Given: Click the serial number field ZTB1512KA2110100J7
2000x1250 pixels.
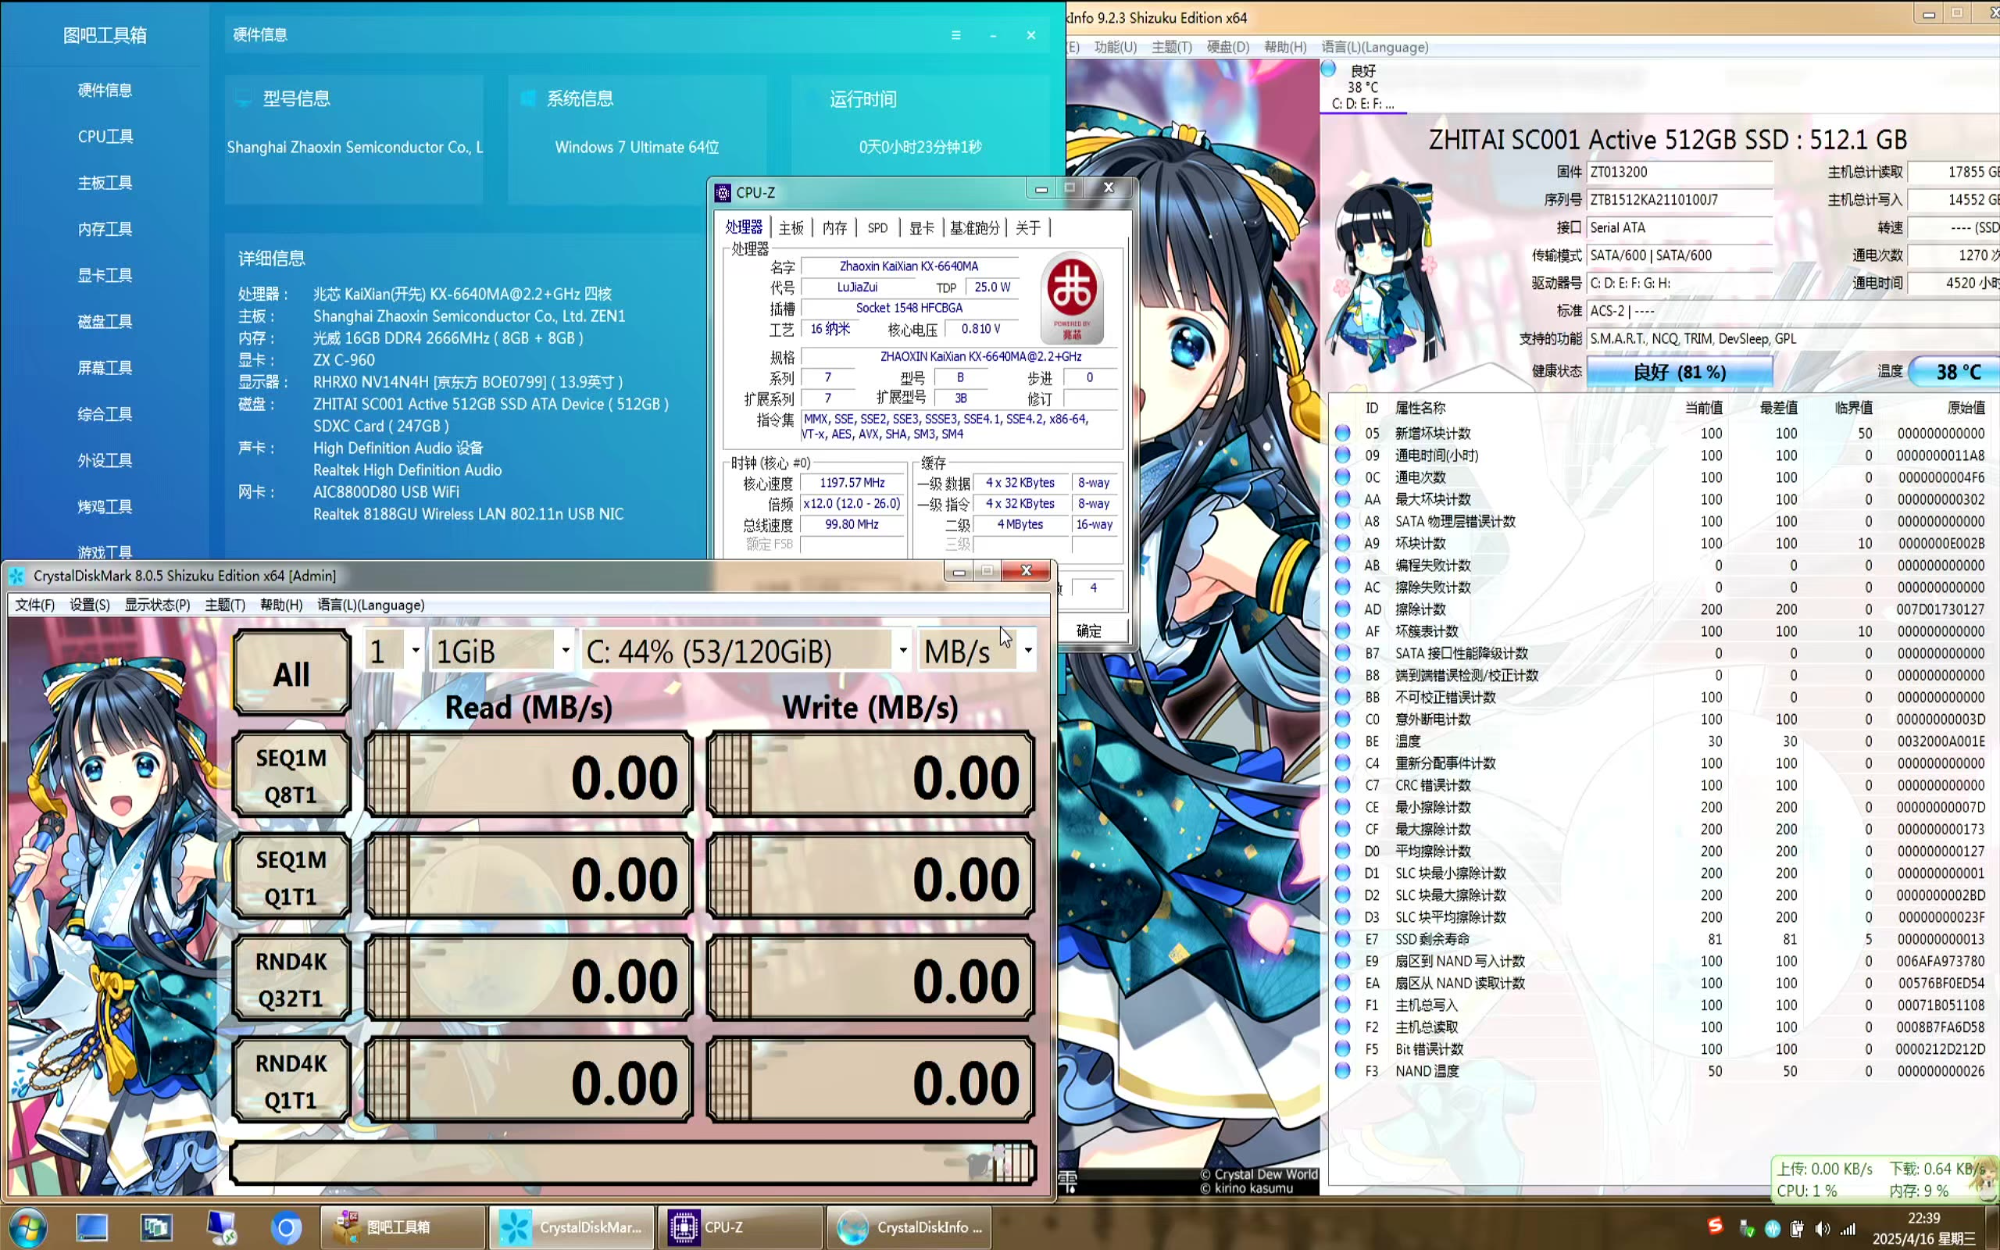Looking at the screenshot, I should click(1680, 200).
